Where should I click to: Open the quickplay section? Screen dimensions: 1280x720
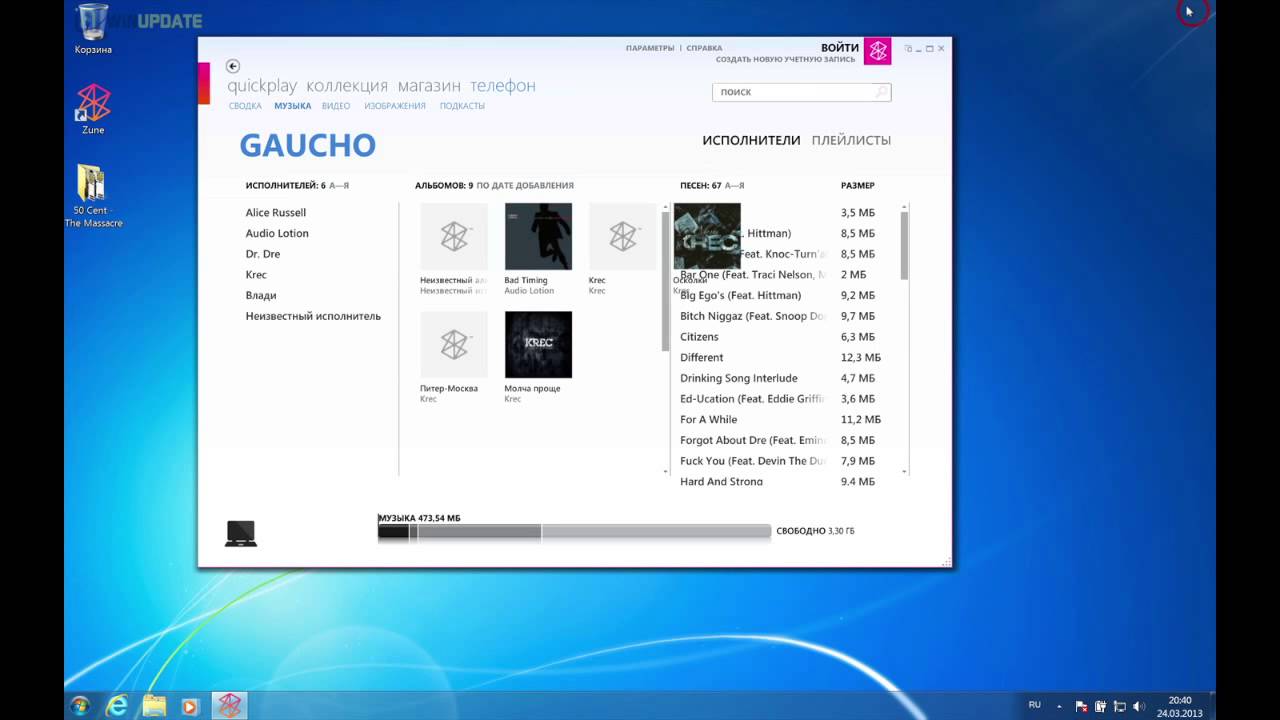pos(262,86)
